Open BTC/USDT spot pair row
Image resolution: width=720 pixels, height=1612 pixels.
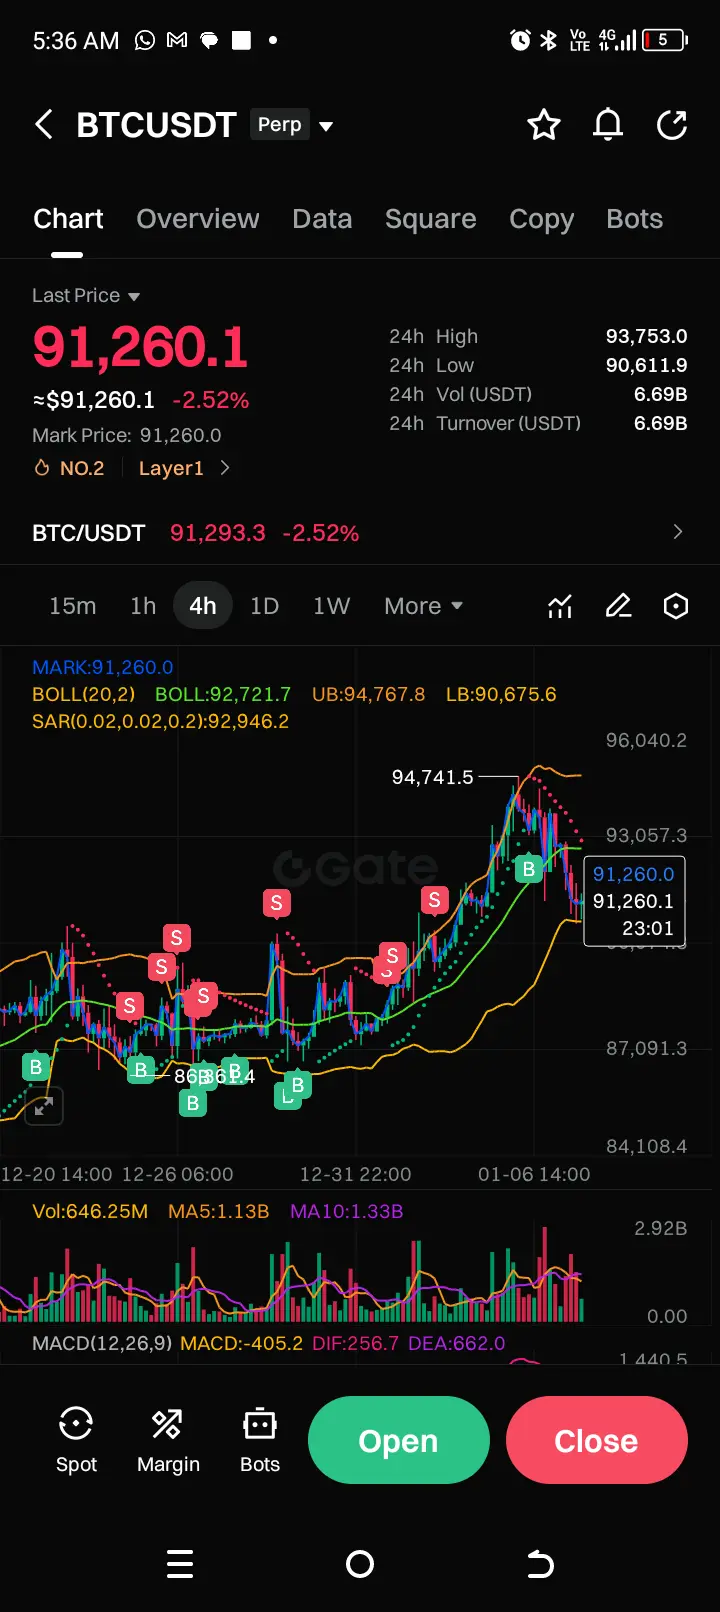(x=360, y=533)
